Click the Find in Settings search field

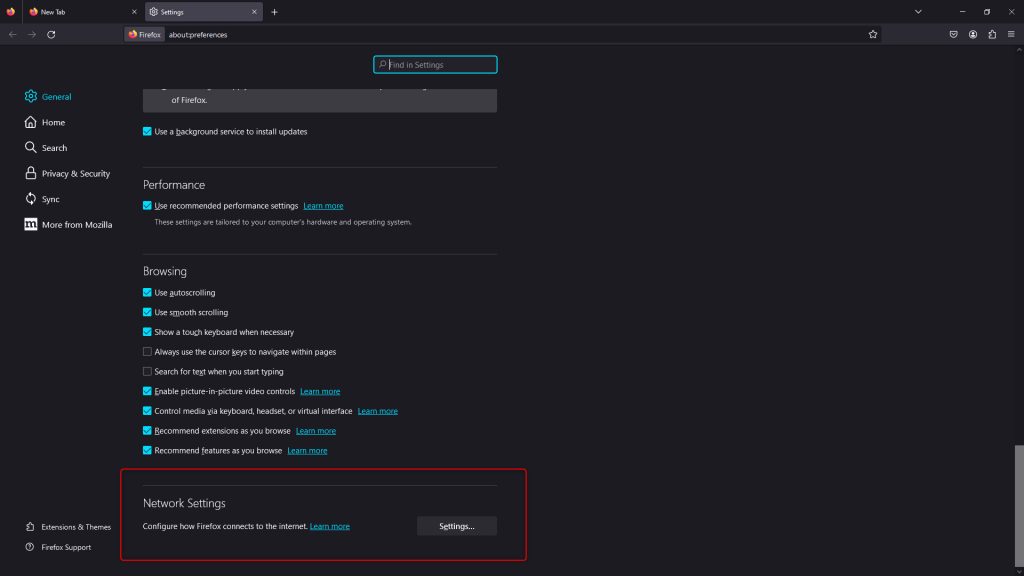(x=435, y=64)
